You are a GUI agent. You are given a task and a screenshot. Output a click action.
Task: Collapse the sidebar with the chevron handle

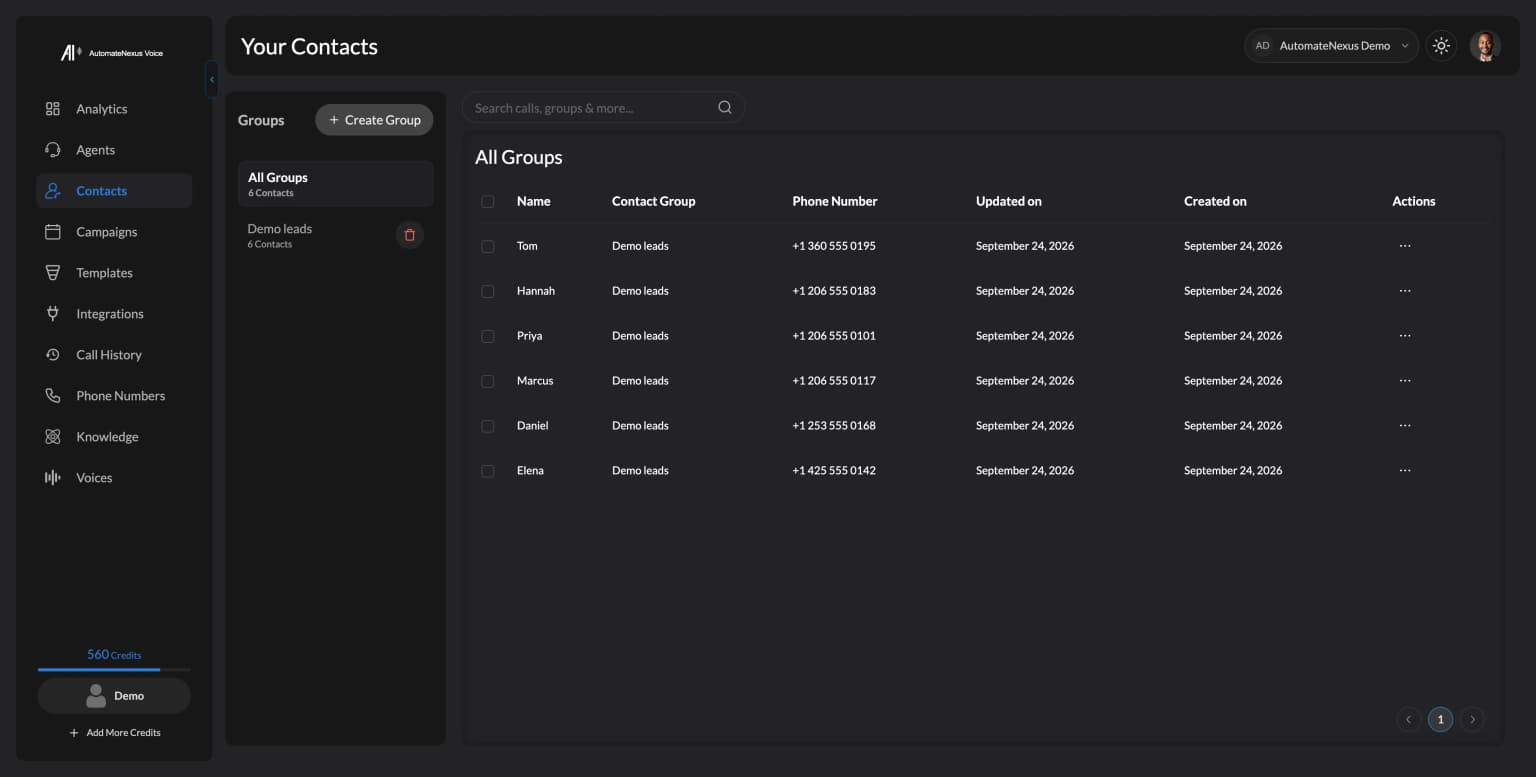point(211,79)
